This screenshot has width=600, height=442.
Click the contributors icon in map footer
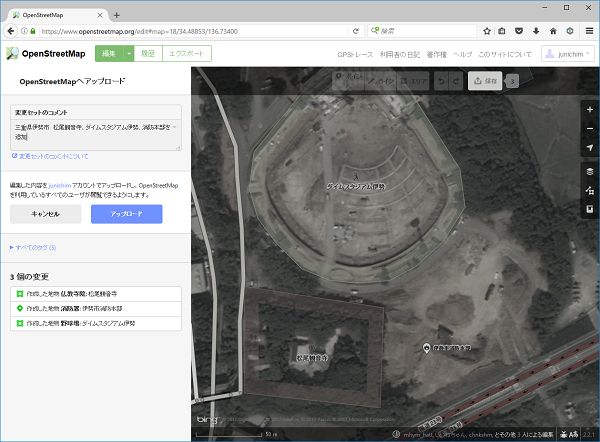pyautogui.click(x=396, y=434)
